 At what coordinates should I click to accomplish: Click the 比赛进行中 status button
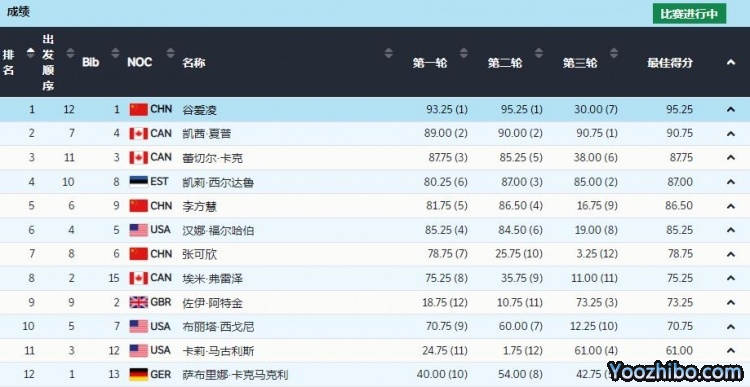coord(689,13)
